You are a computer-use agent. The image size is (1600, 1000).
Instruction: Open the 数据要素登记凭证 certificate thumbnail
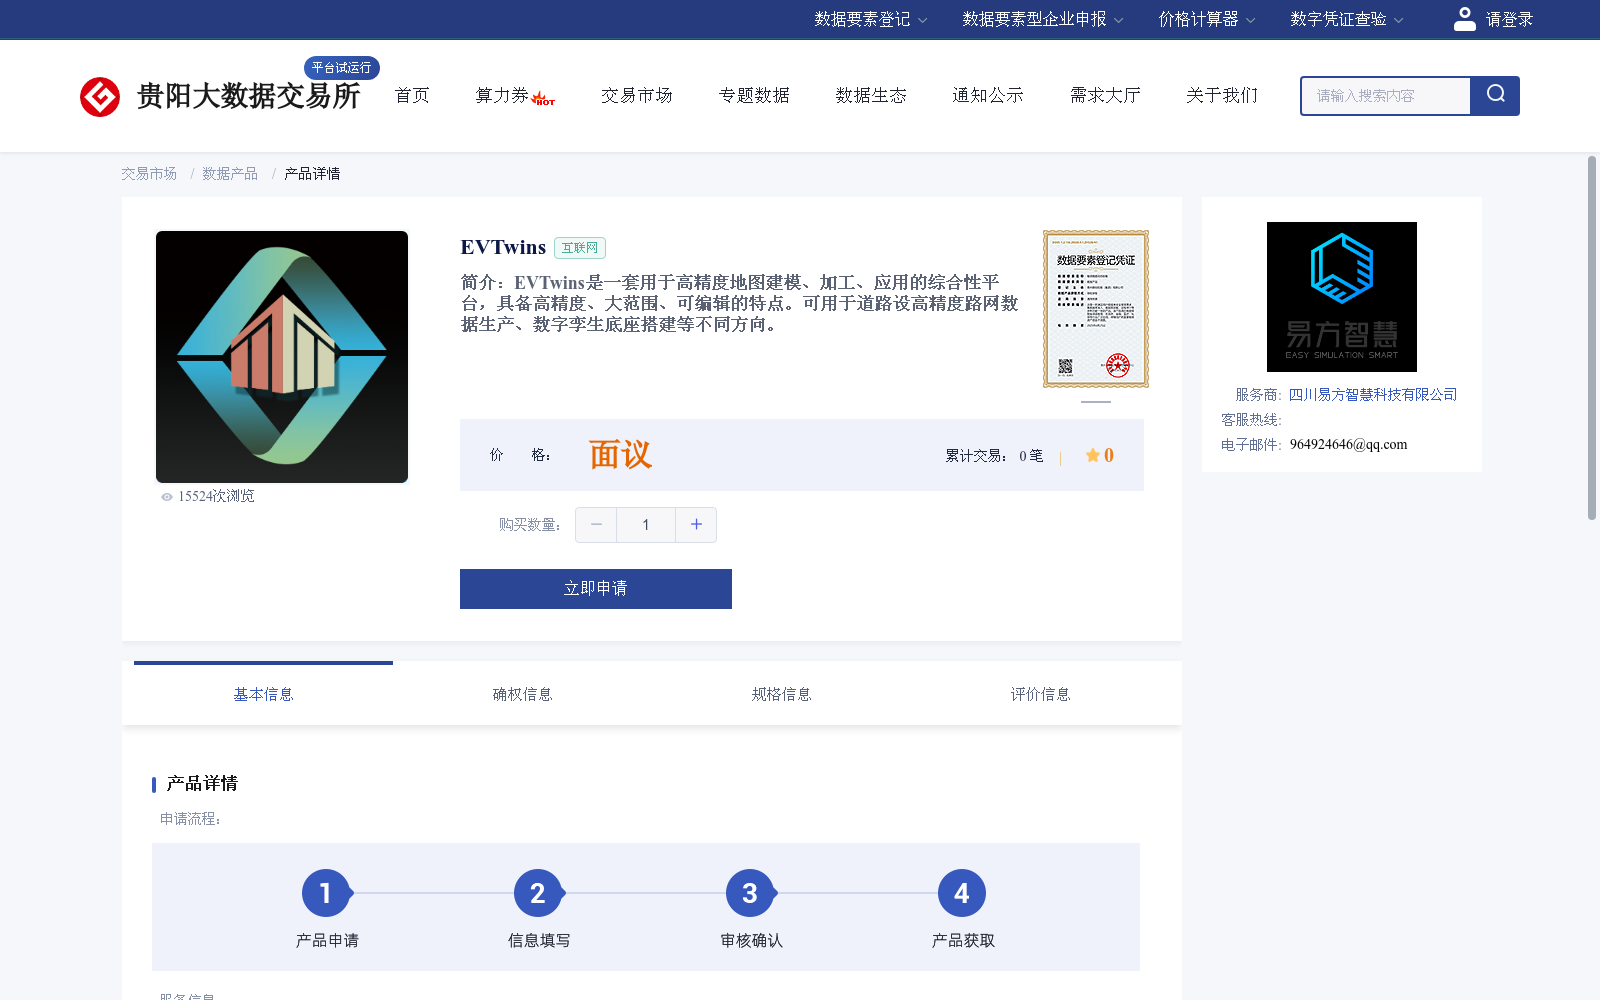(x=1096, y=309)
